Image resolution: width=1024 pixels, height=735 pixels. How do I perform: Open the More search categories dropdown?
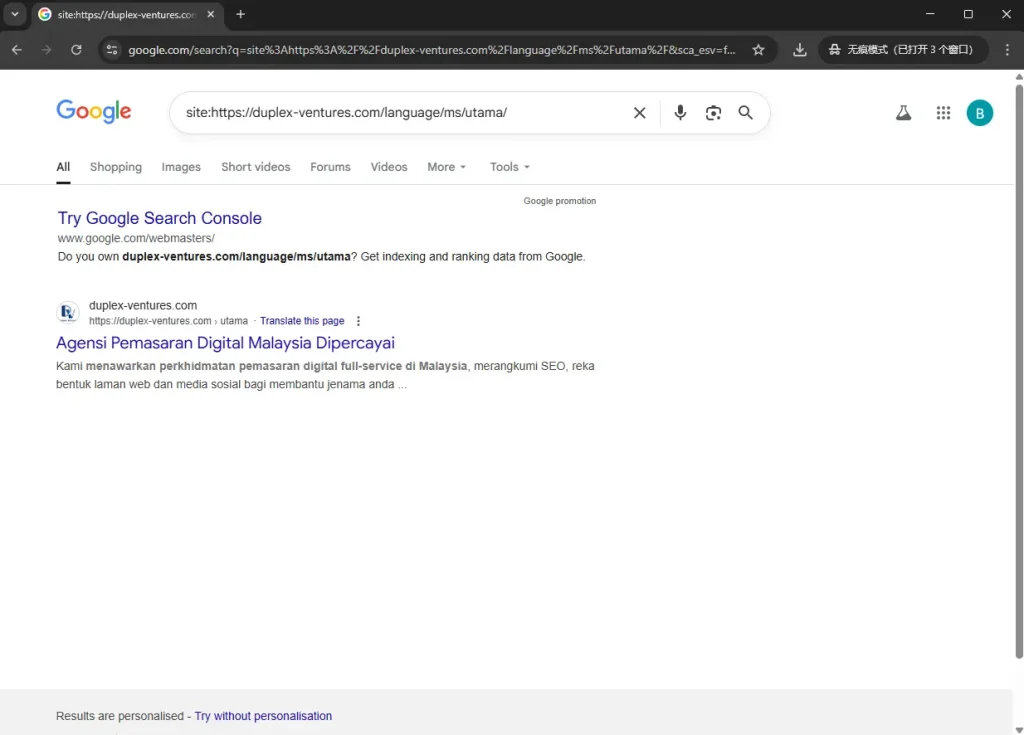(x=446, y=167)
